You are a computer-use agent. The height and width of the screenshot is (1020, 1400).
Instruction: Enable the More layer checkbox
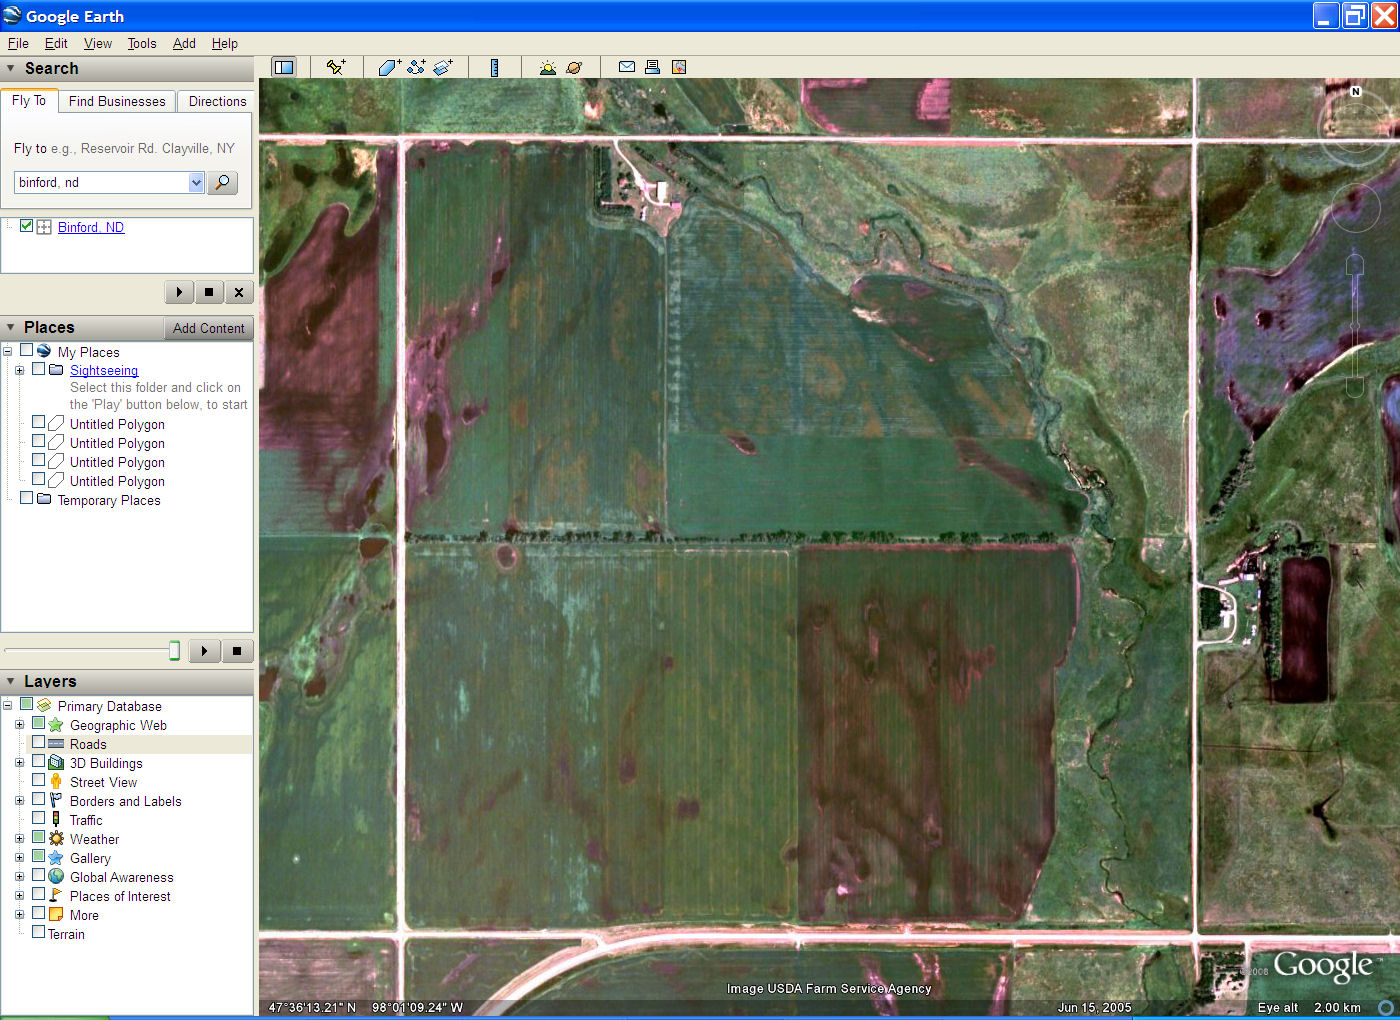[39, 913]
